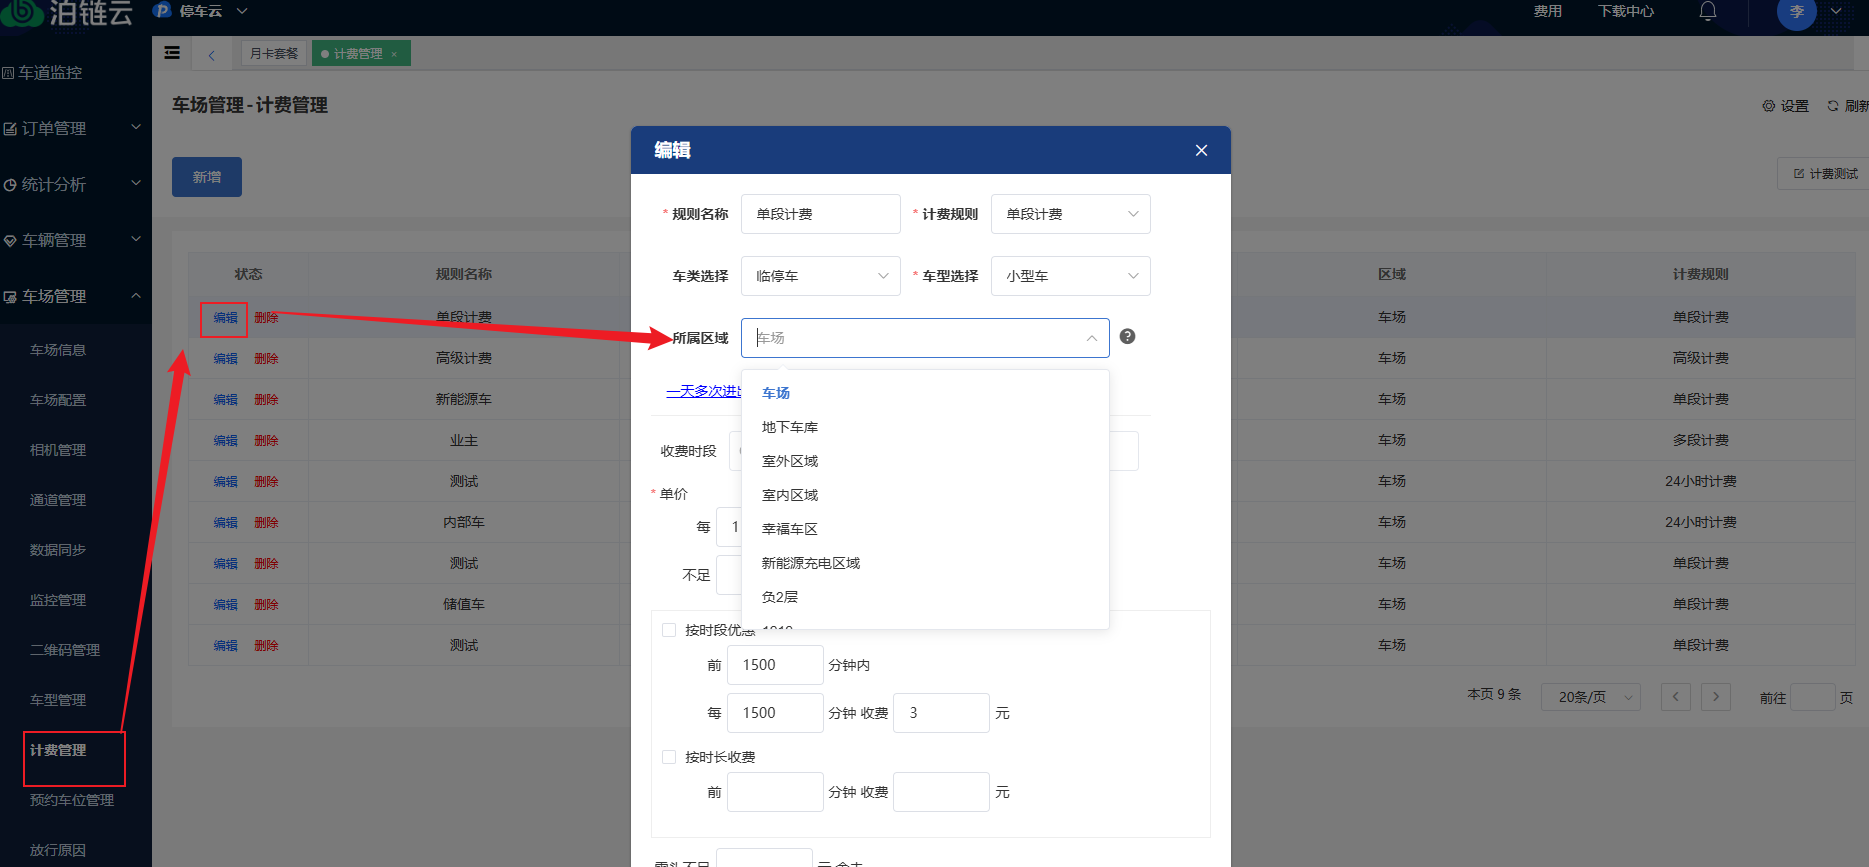Click the 规则名称 input field
Screen dimensions: 1869x867
tap(820, 214)
